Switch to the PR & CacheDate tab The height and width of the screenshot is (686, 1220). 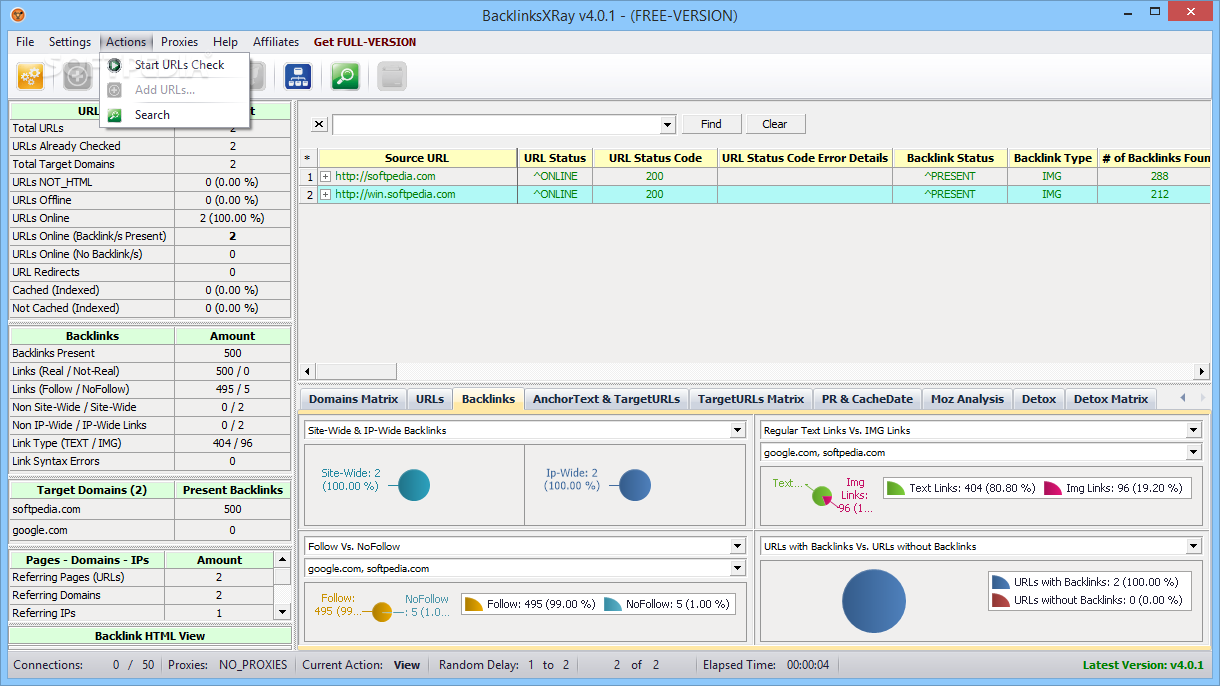(x=867, y=399)
